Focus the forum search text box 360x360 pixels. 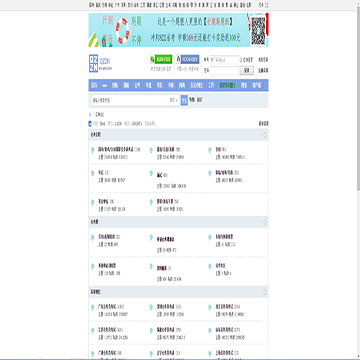click(x=129, y=100)
